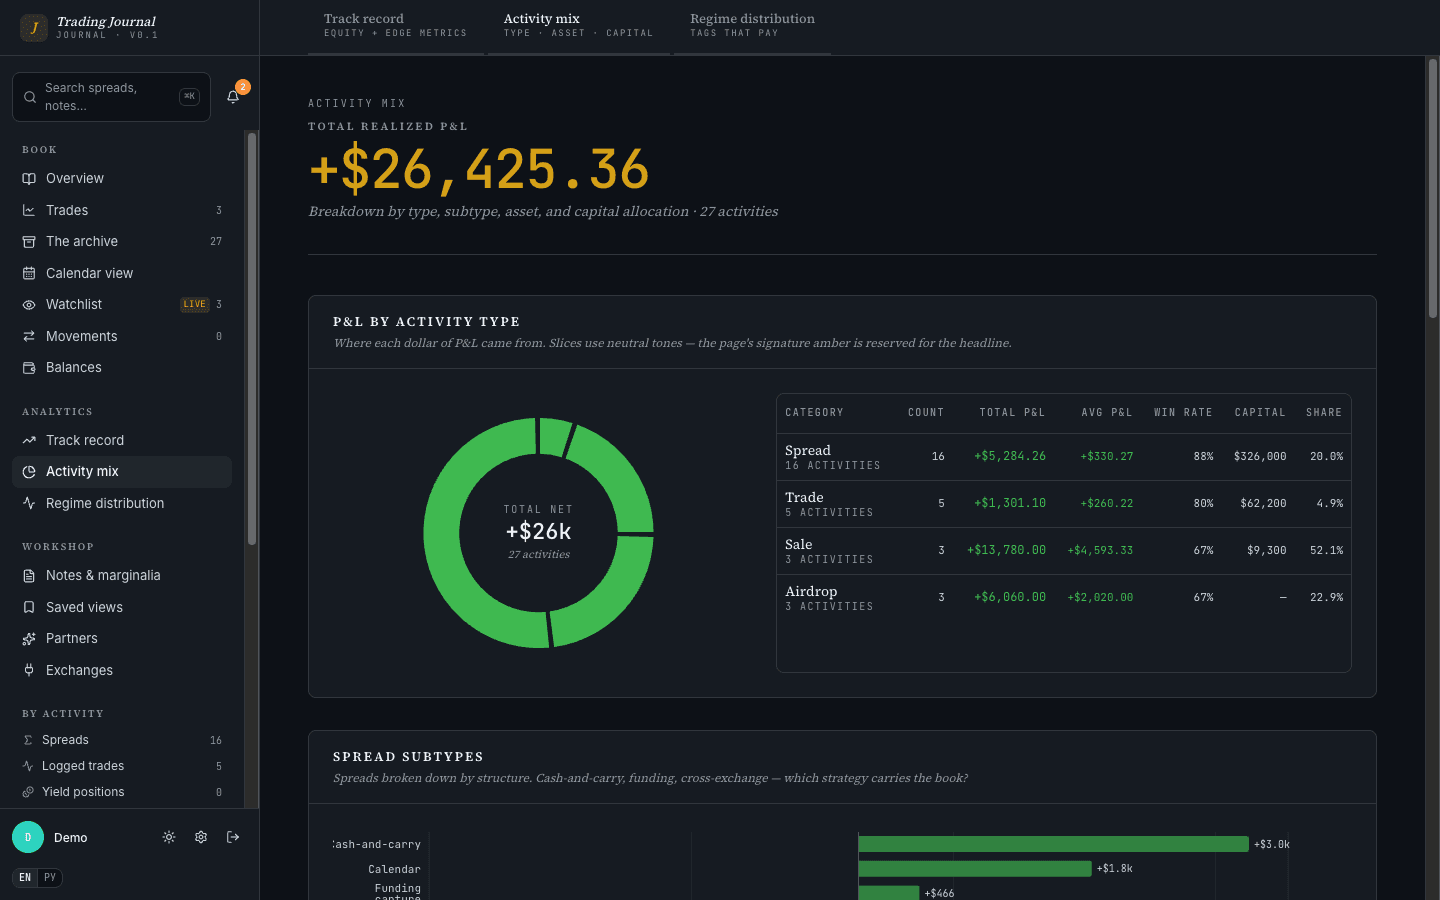Click the Balances wallet icon
The height and width of the screenshot is (900, 1440).
click(x=29, y=367)
